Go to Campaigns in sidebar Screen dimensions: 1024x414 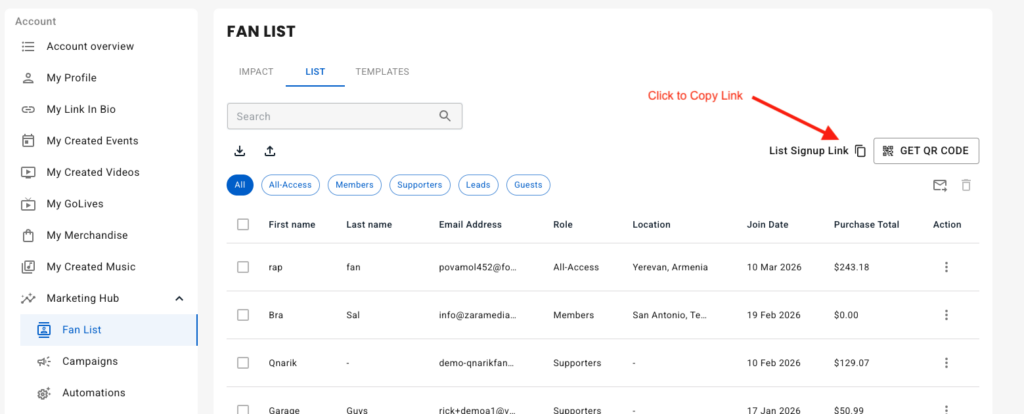[x=90, y=361]
